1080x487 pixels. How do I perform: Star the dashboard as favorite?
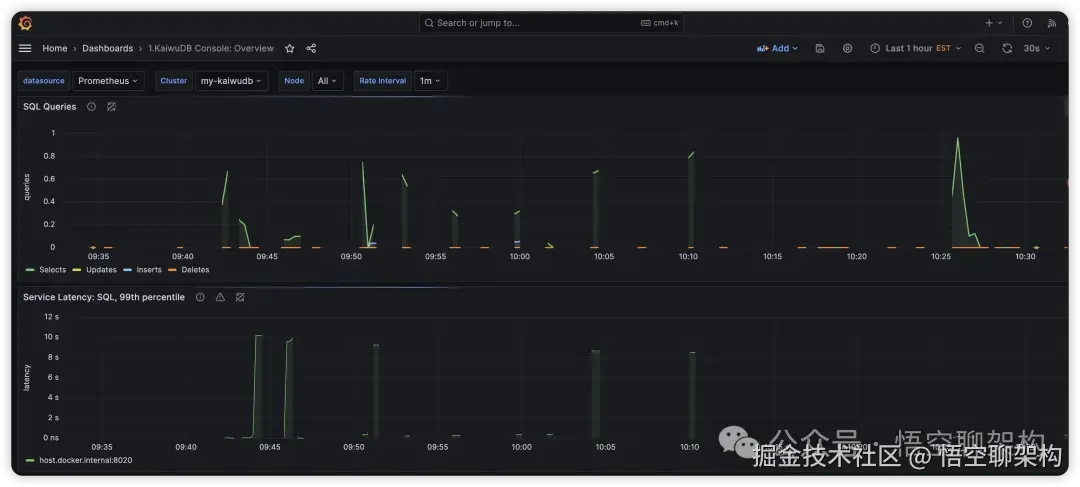[290, 48]
